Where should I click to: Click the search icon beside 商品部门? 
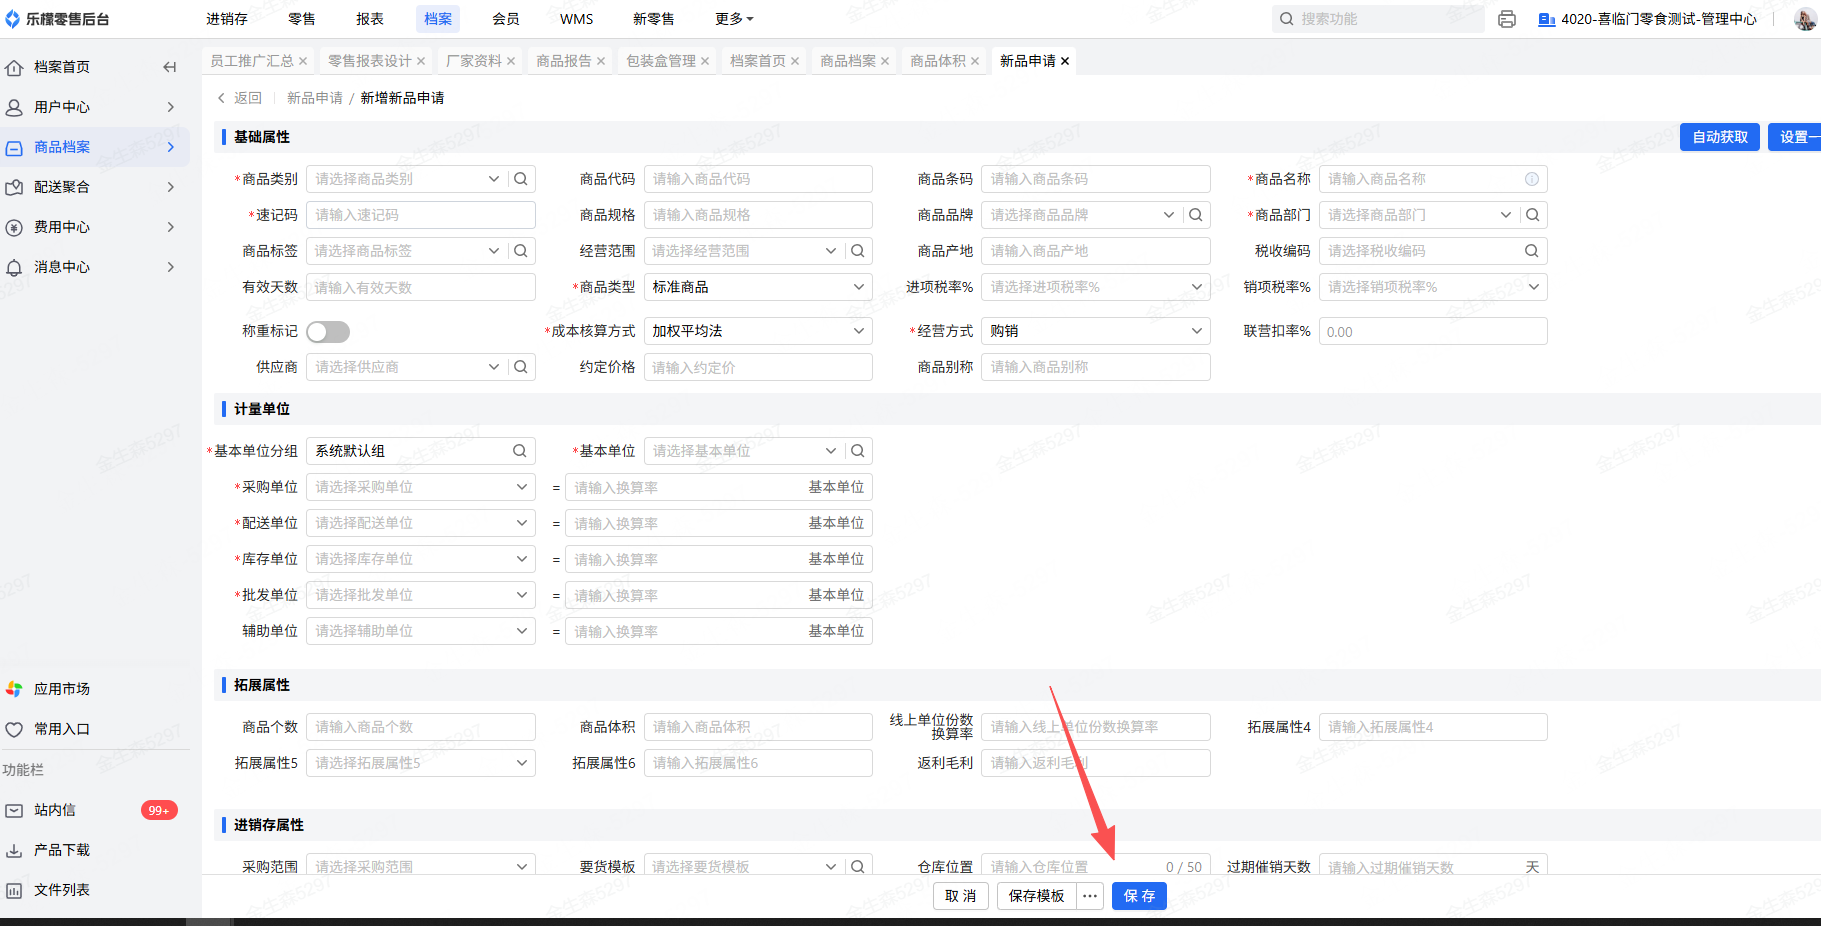click(x=1533, y=215)
